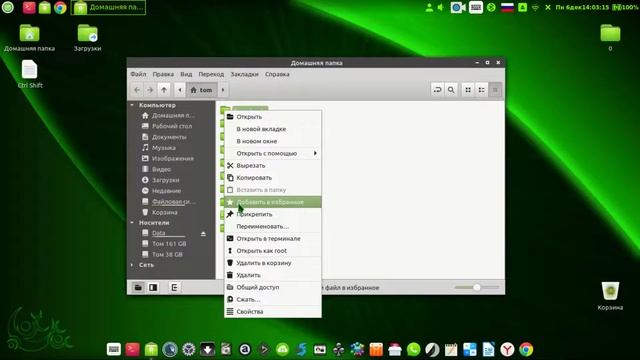This screenshot has width=640, height=360.
Task: Open Свойства from context menu
Action: [273, 312]
